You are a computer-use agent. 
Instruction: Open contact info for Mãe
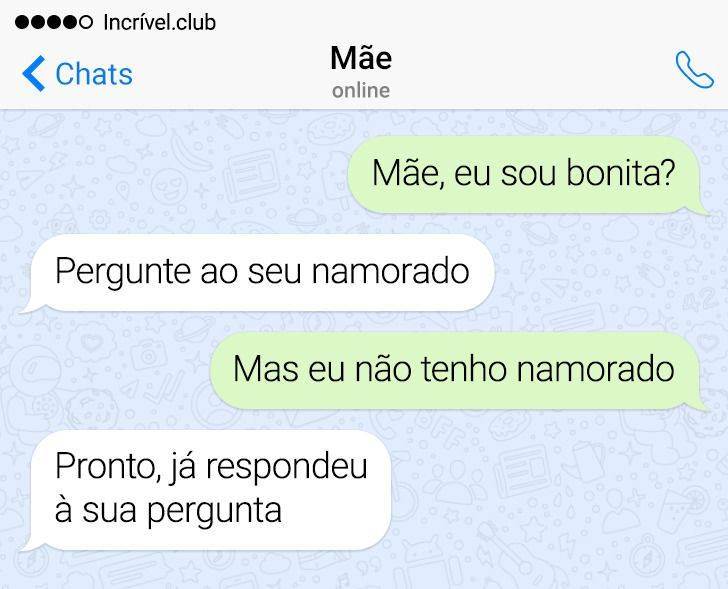(x=361, y=58)
